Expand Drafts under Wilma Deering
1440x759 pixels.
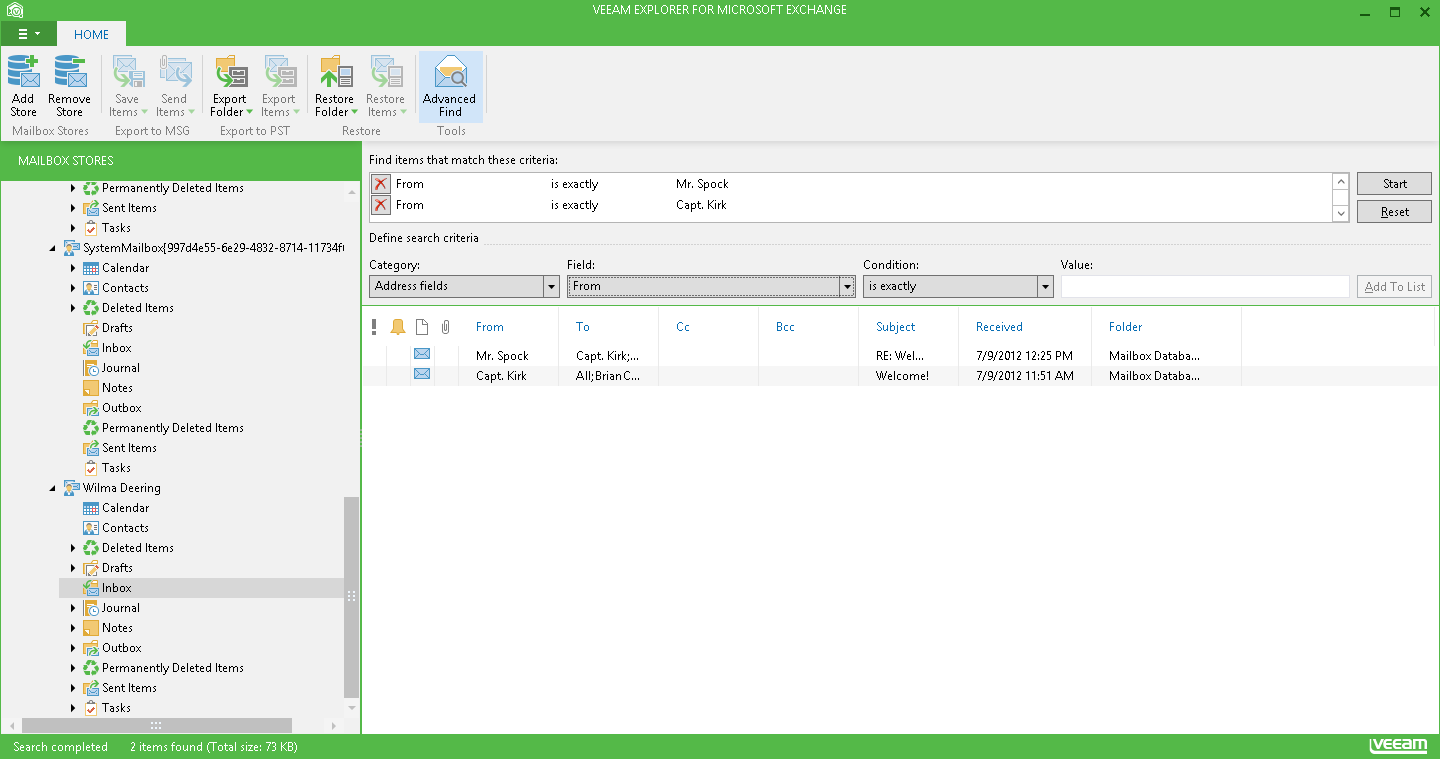coord(73,568)
